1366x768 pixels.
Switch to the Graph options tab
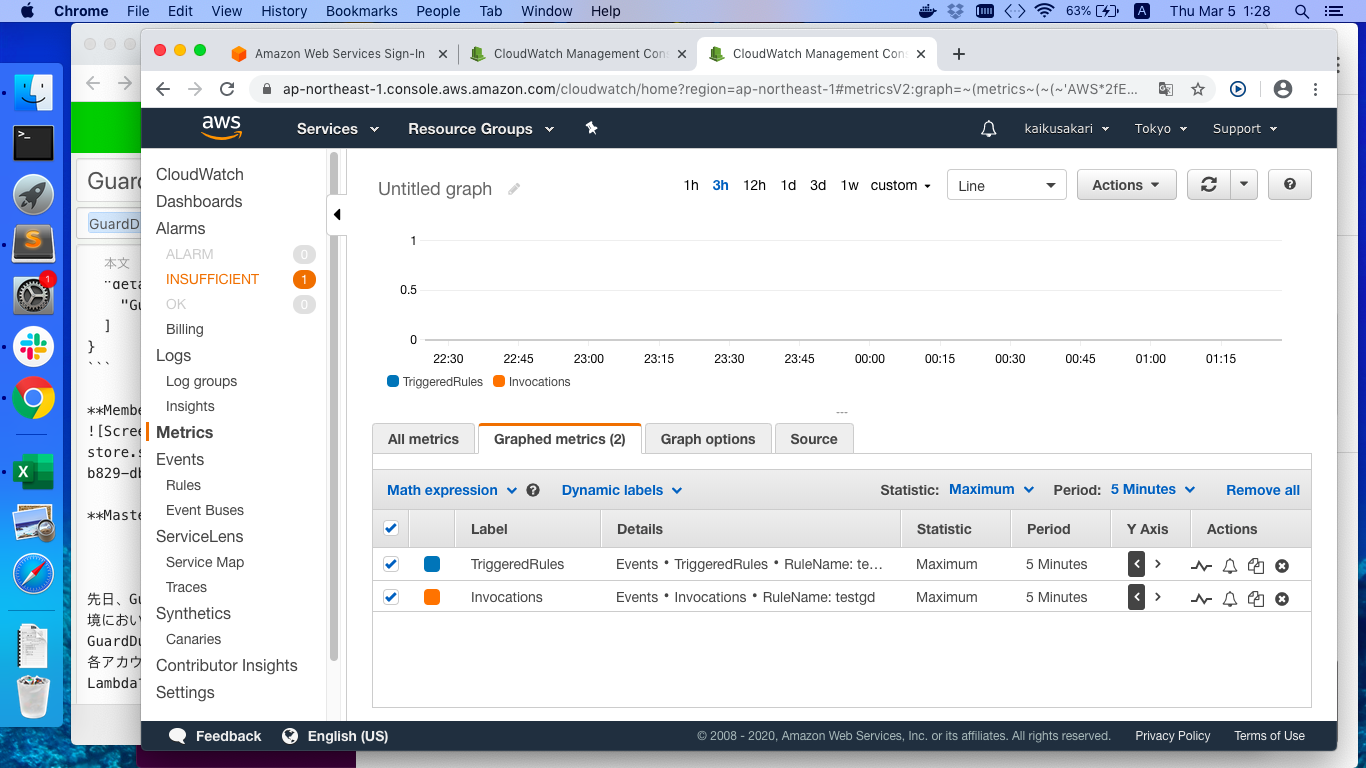[x=708, y=439]
